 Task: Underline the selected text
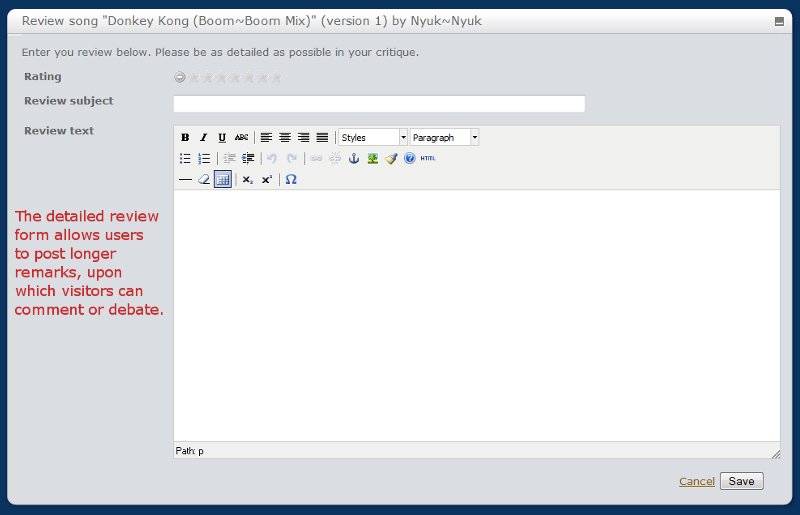[222, 137]
